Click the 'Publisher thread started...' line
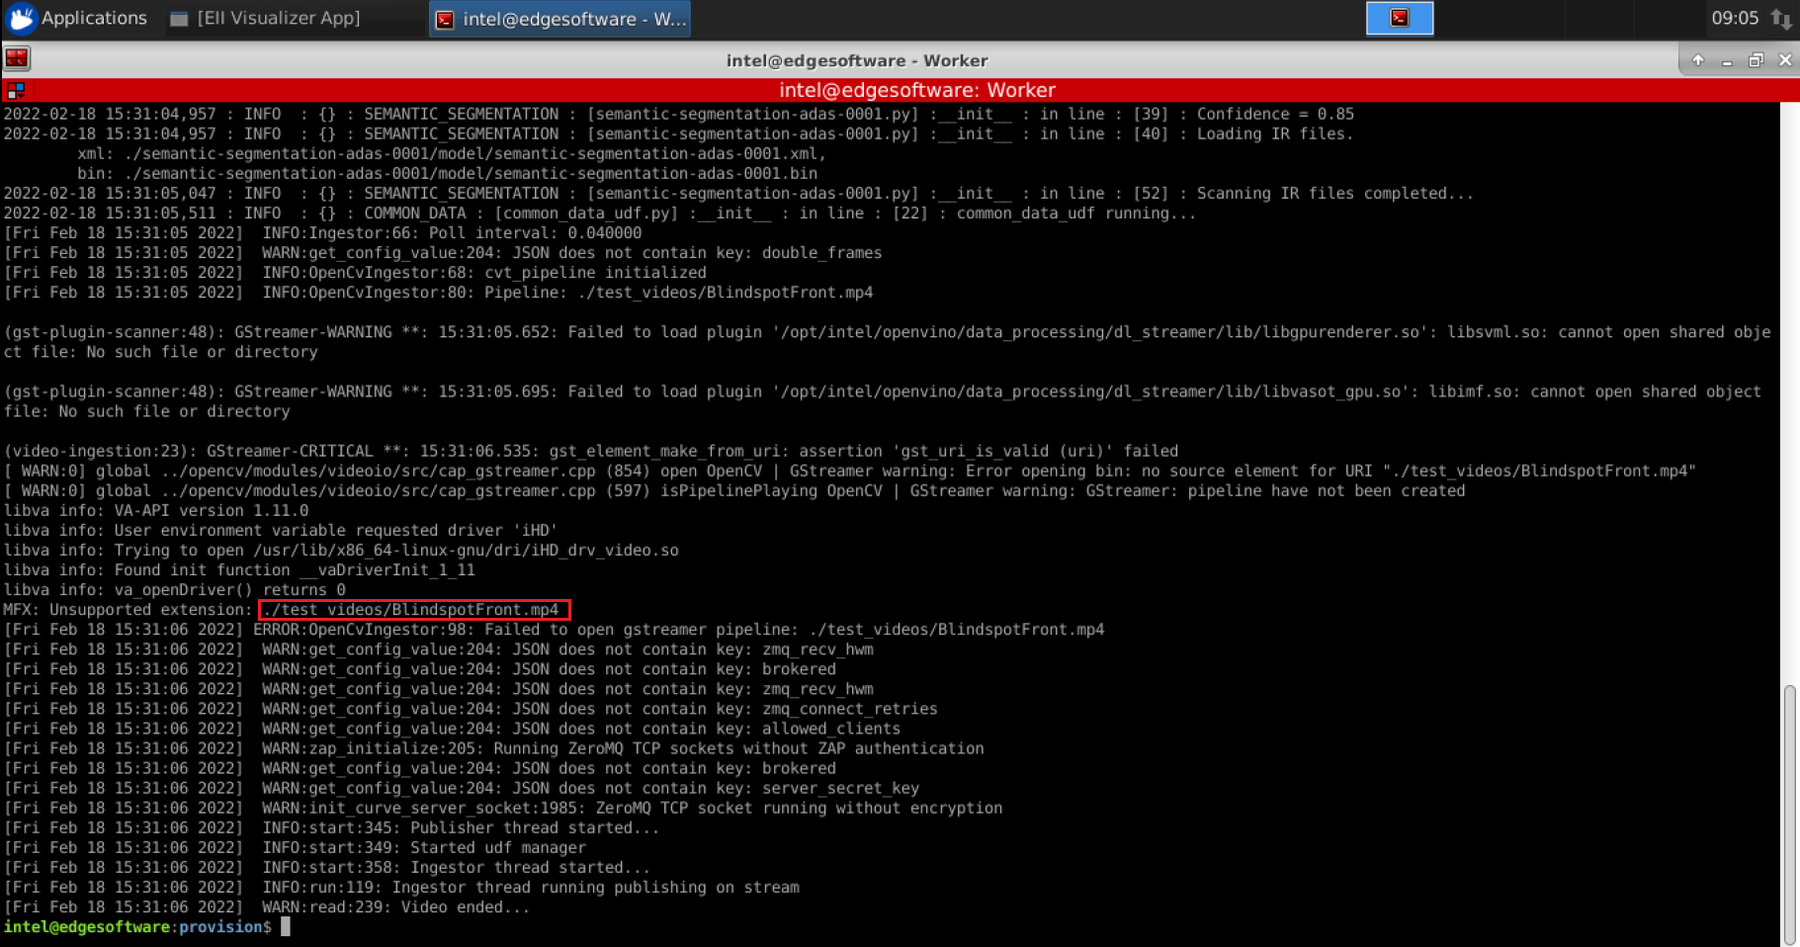This screenshot has width=1800, height=947. (331, 828)
